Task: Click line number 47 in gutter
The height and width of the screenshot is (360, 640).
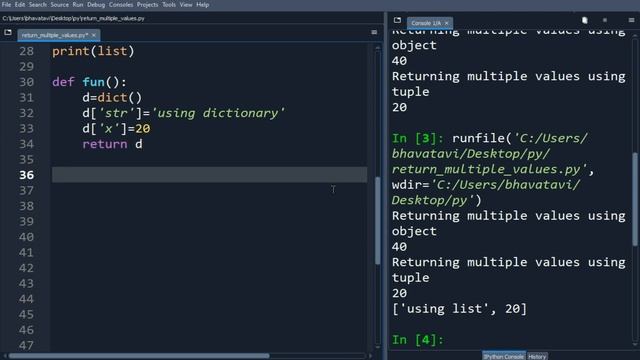Action: [27, 345]
